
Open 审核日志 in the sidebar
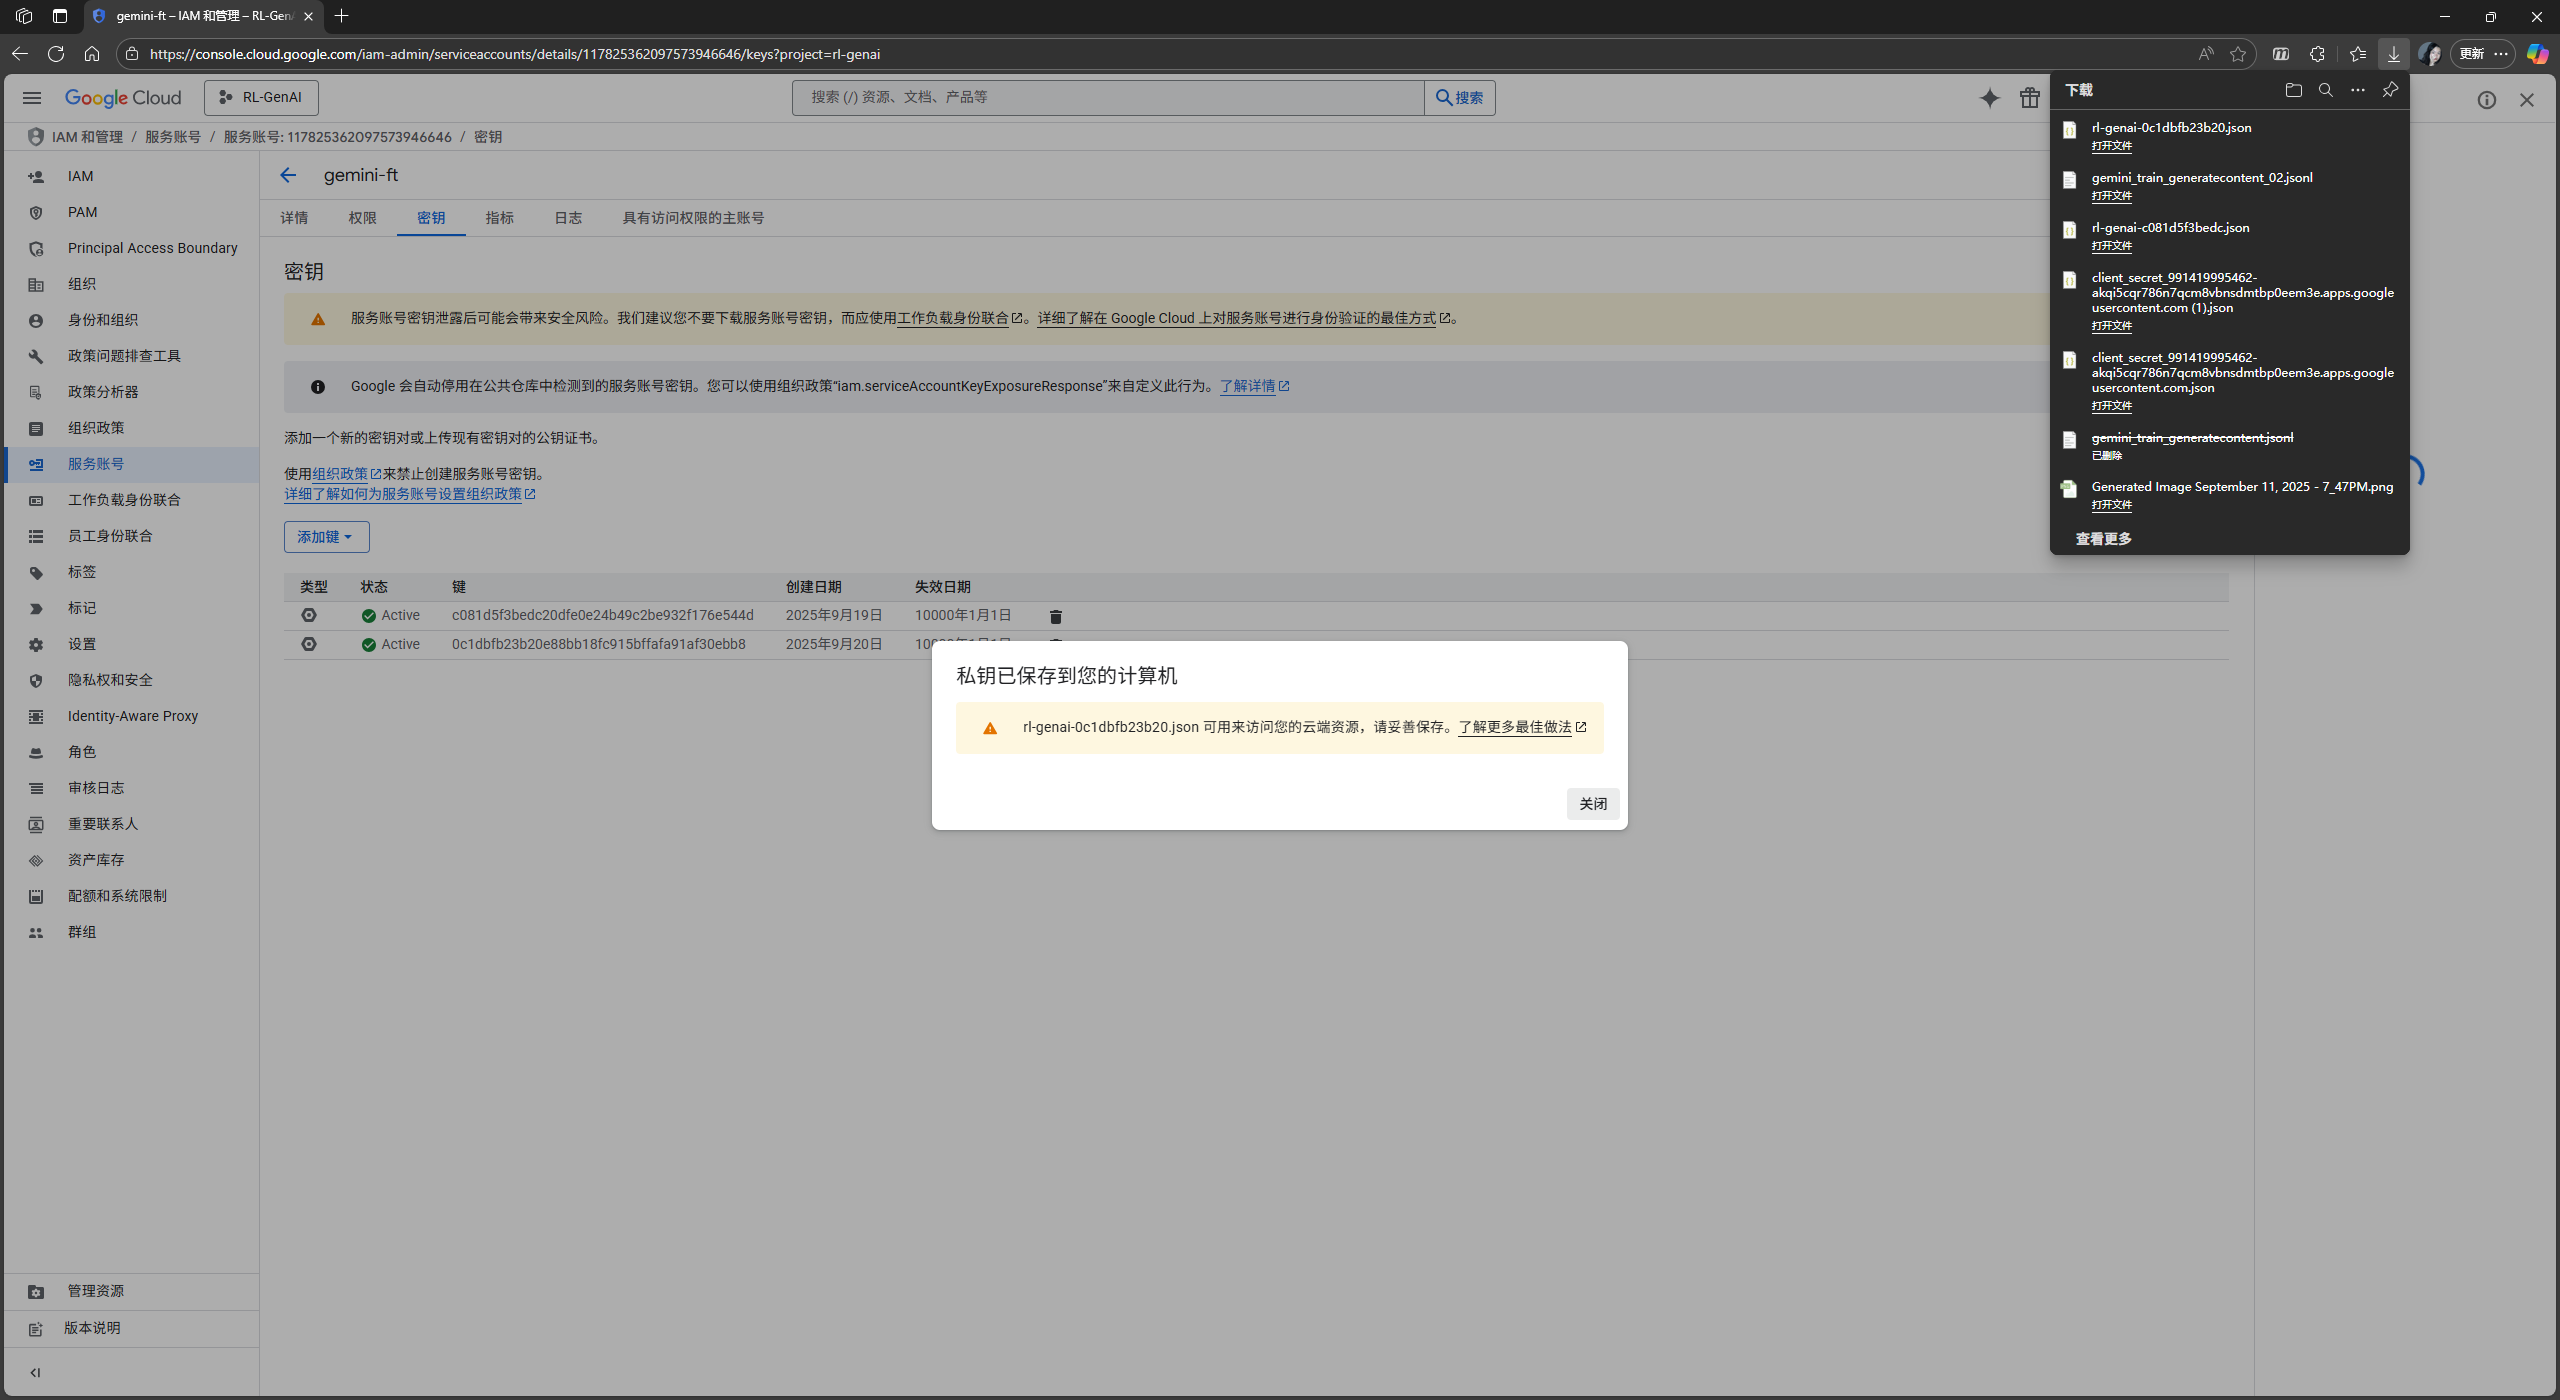tap(131, 788)
